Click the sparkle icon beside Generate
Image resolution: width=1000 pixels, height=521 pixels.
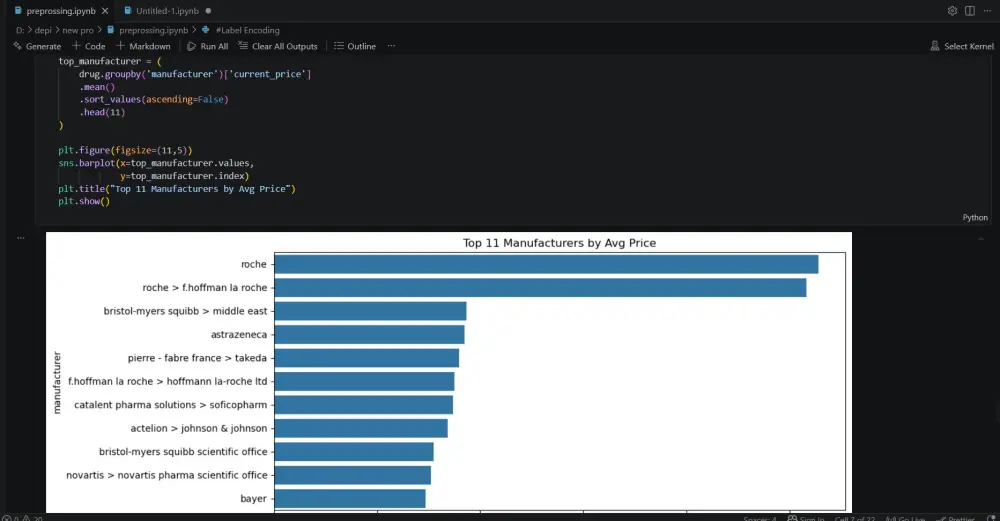(17, 46)
